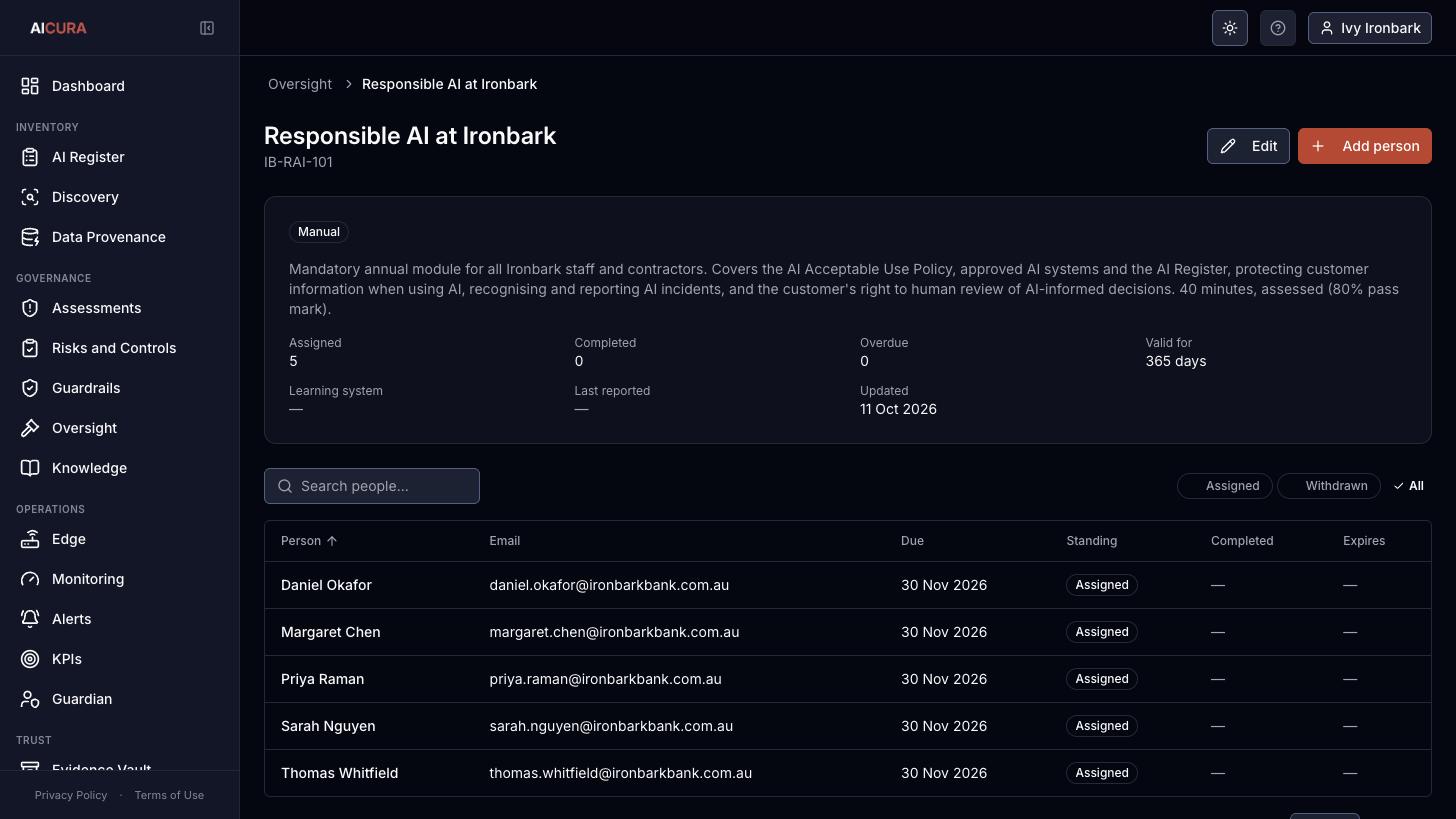Click Oversight breadcrumb link

point(300,84)
